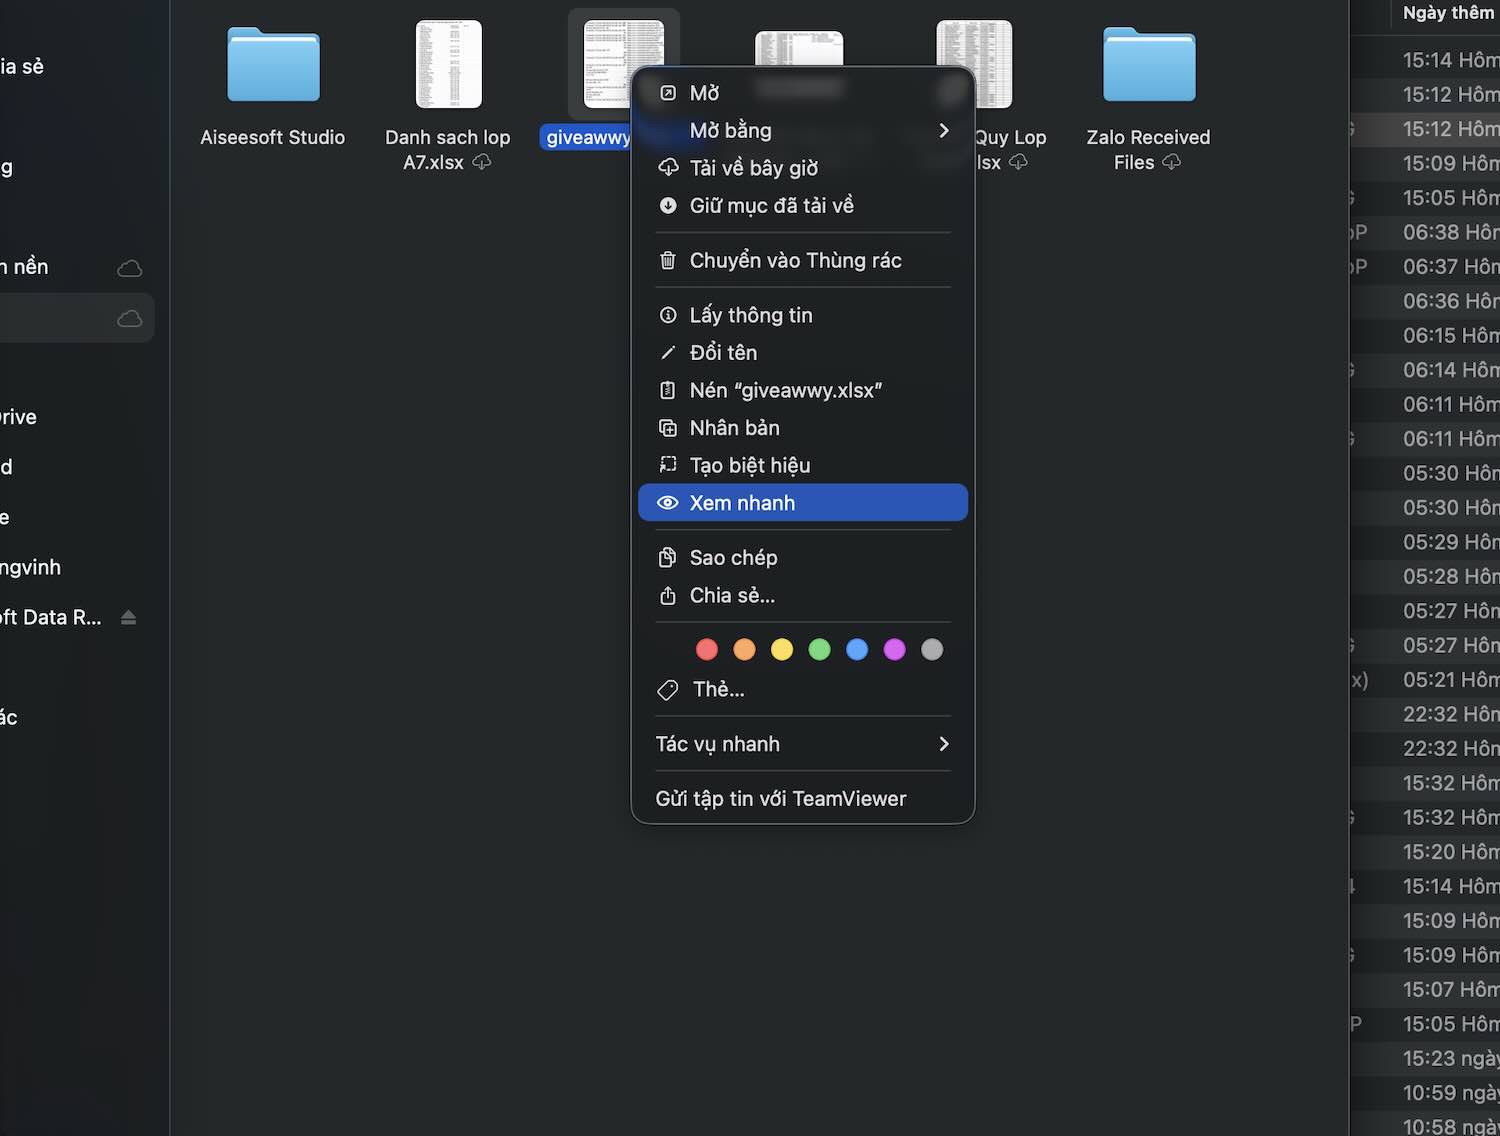
Task: Click the info icon beside Lấy thông tin
Action: [x=668, y=316]
